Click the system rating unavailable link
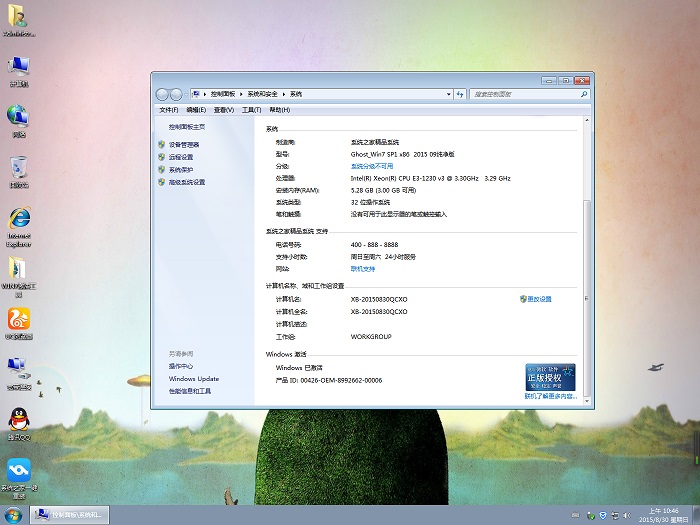This screenshot has height=525, width=700. pos(372,166)
